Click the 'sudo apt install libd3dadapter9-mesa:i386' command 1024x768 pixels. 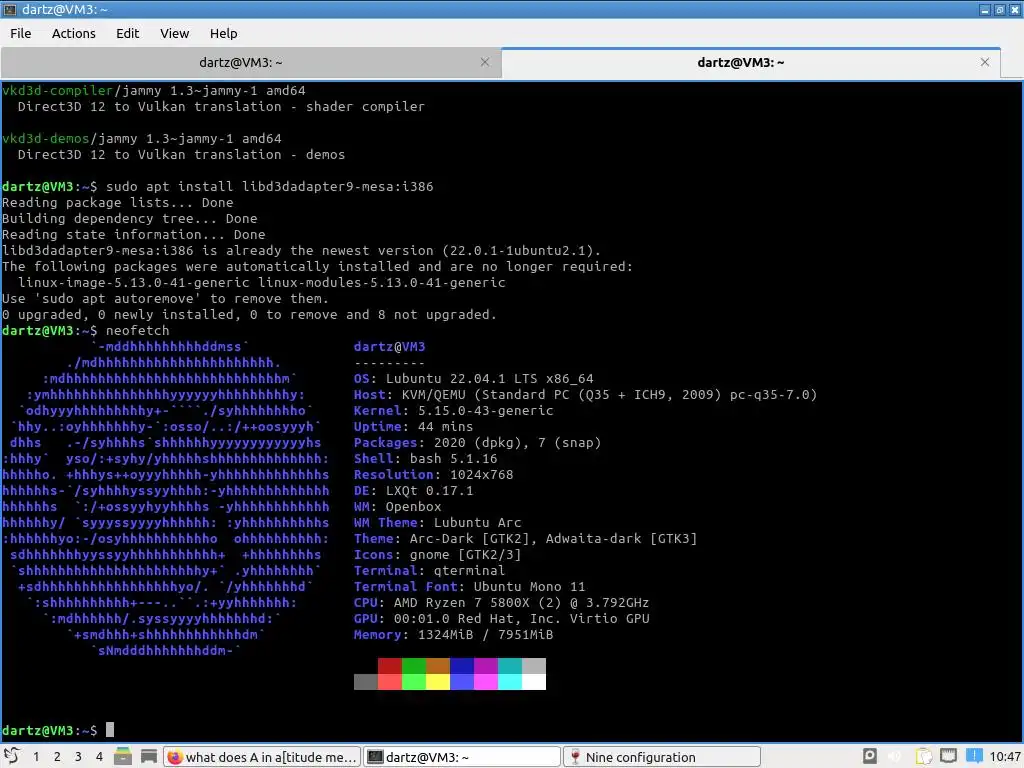(x=269, y=187)
